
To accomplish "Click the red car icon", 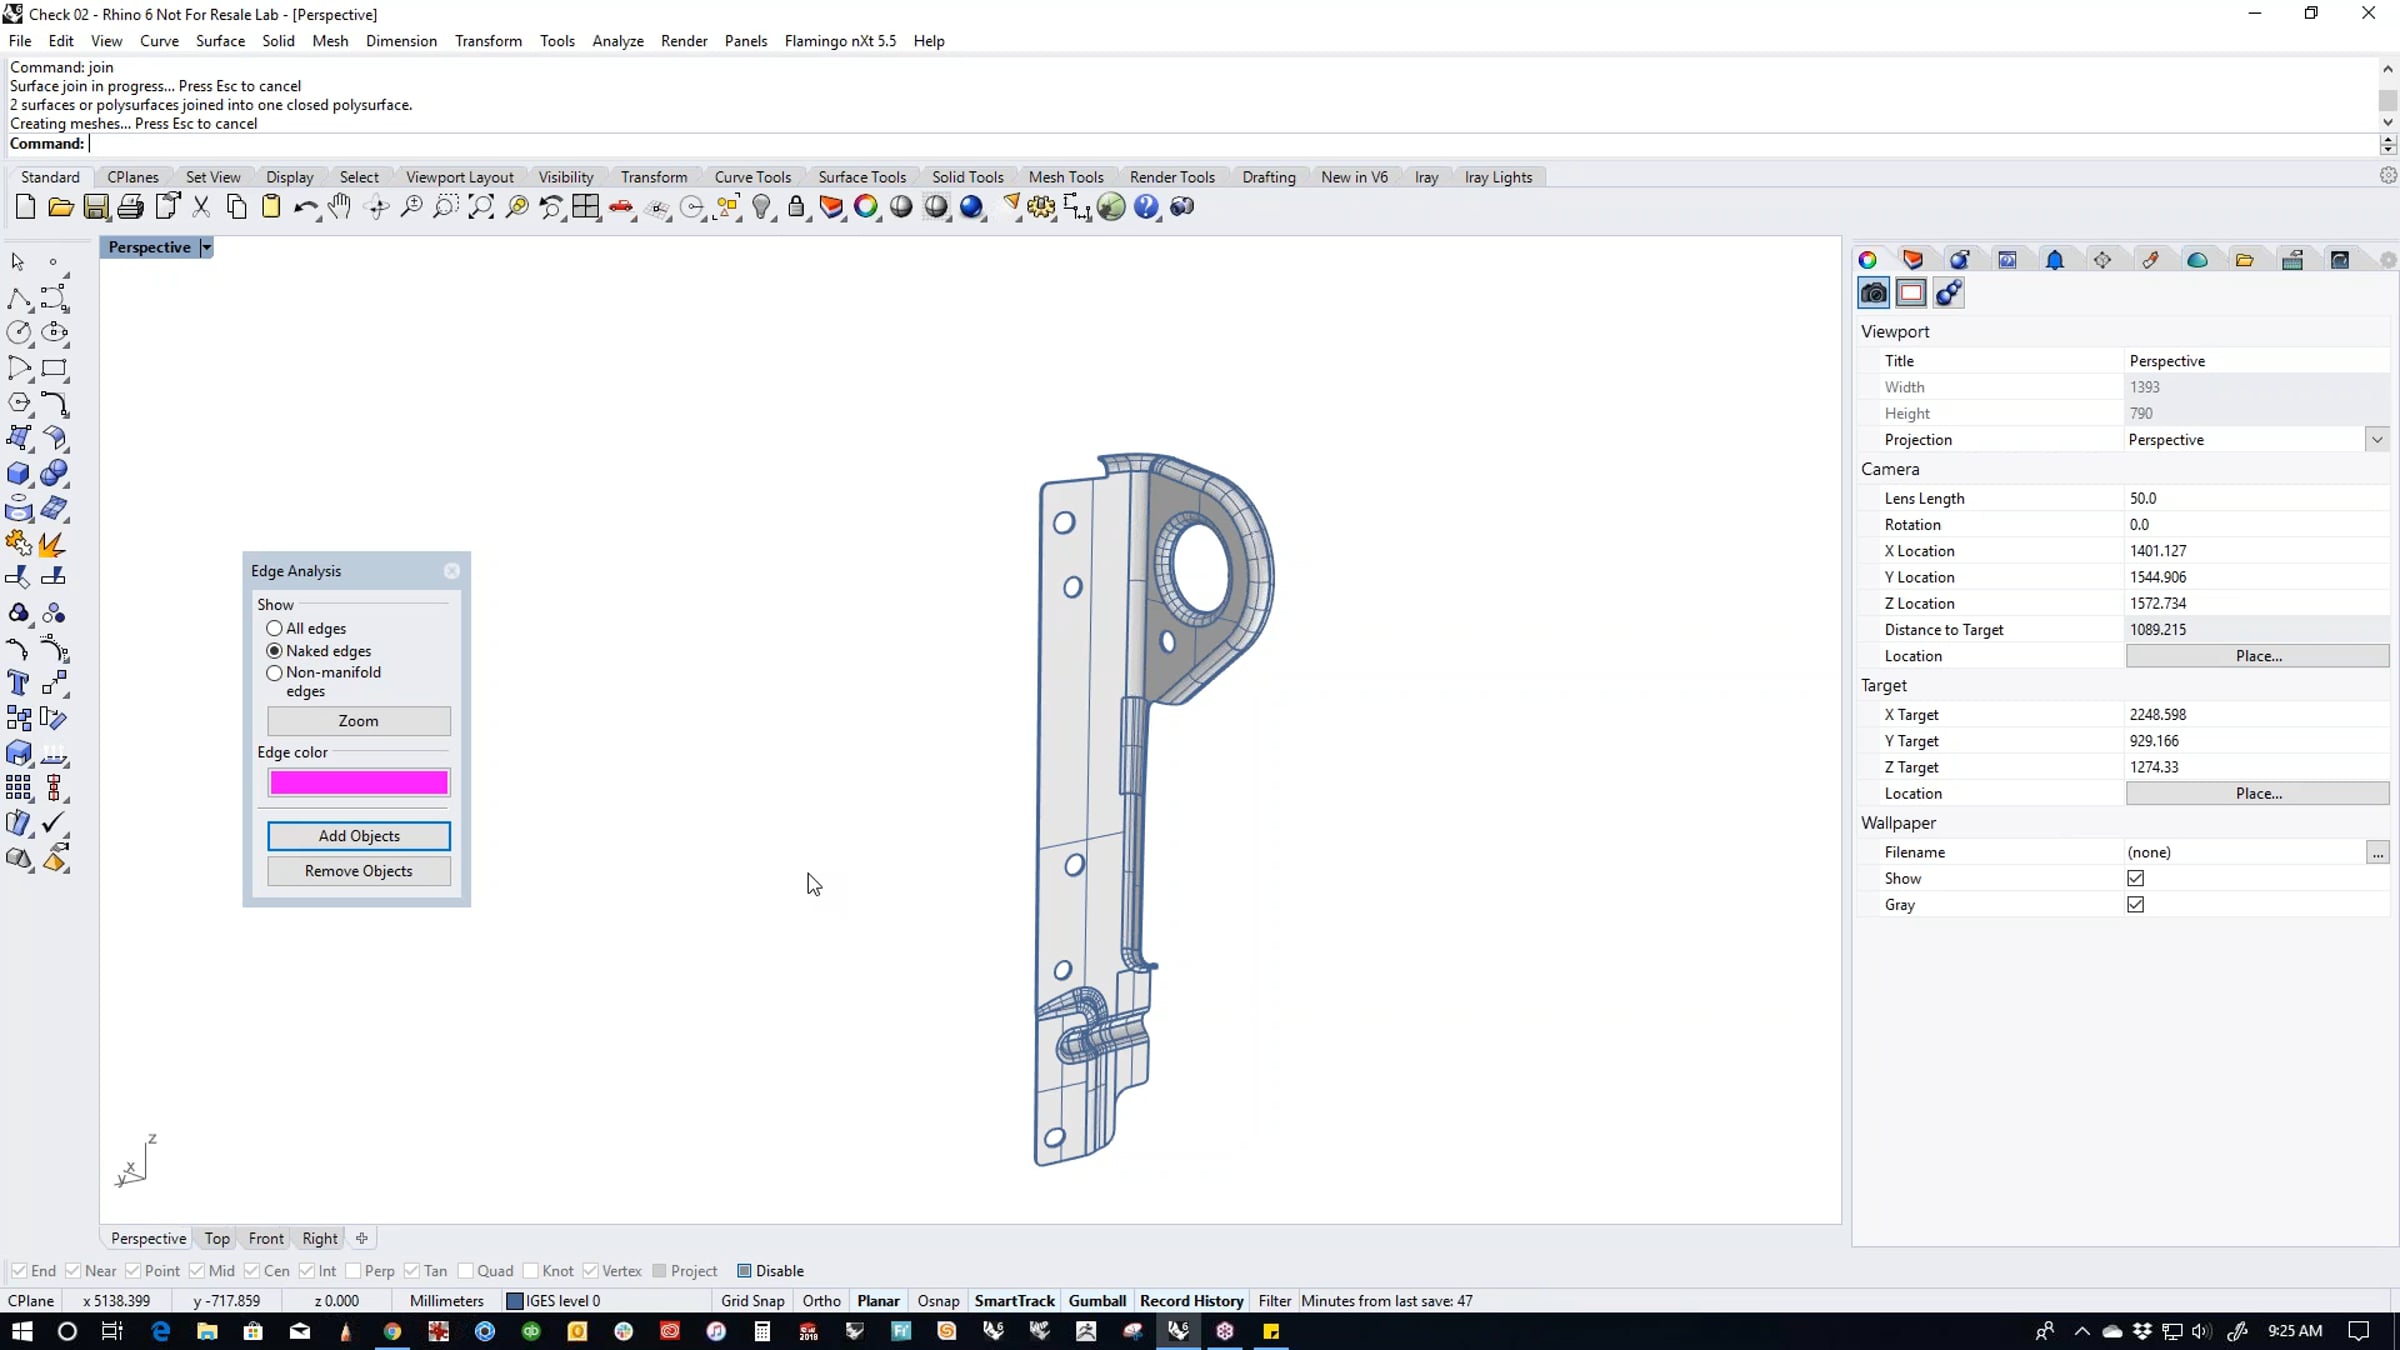I will (621, 207).
